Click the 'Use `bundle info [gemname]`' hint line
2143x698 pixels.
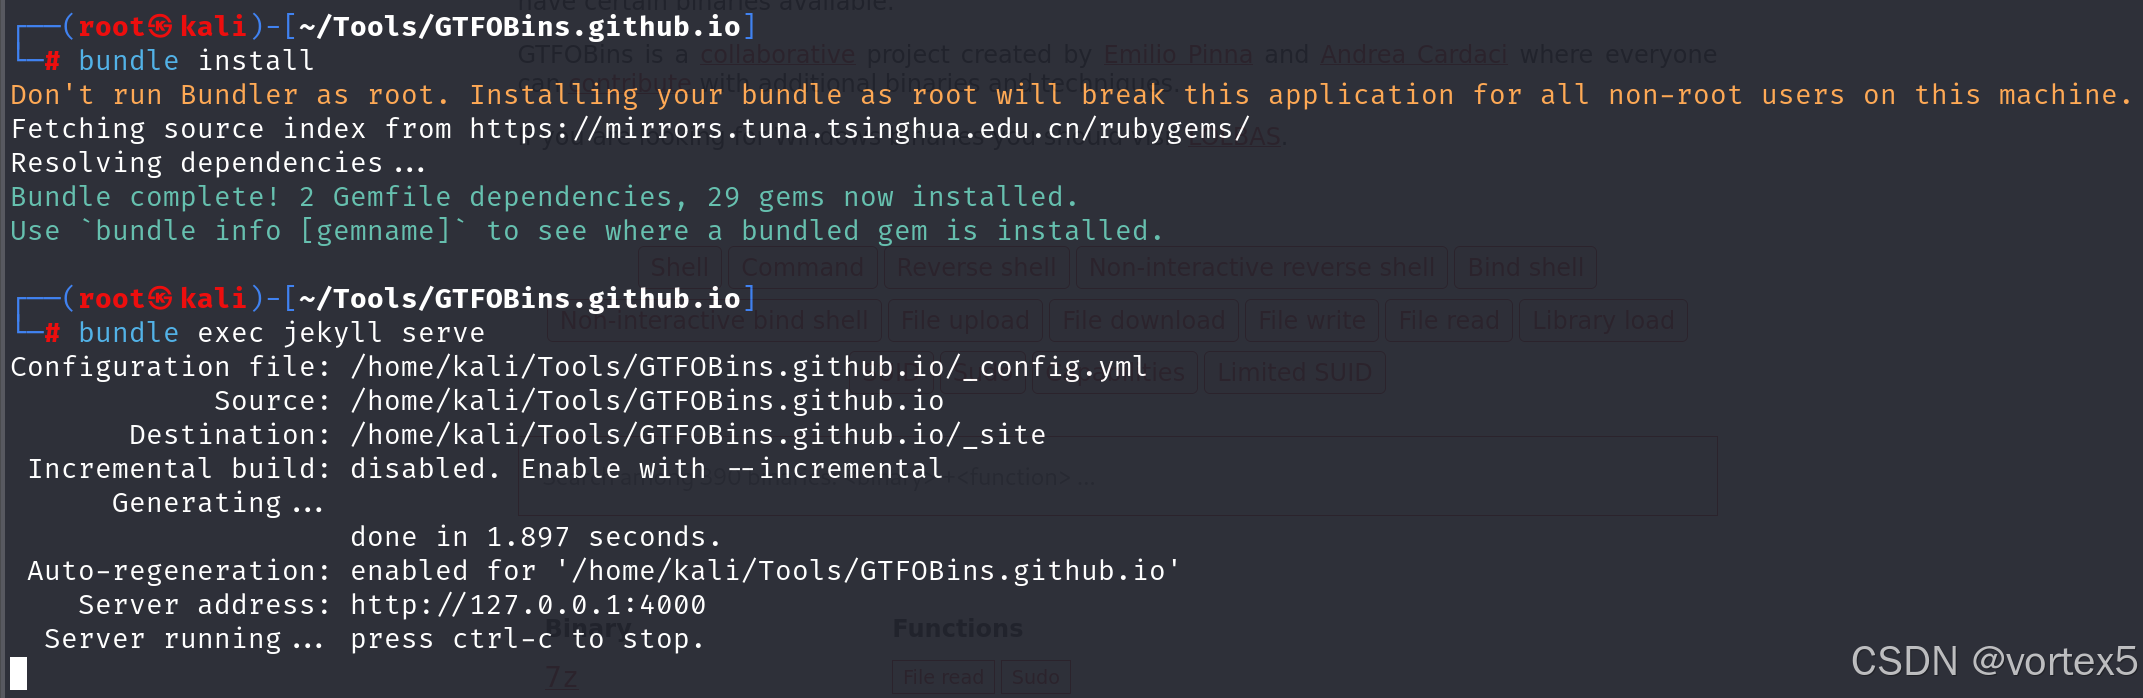pyautogui.click(x=587, y=231)
